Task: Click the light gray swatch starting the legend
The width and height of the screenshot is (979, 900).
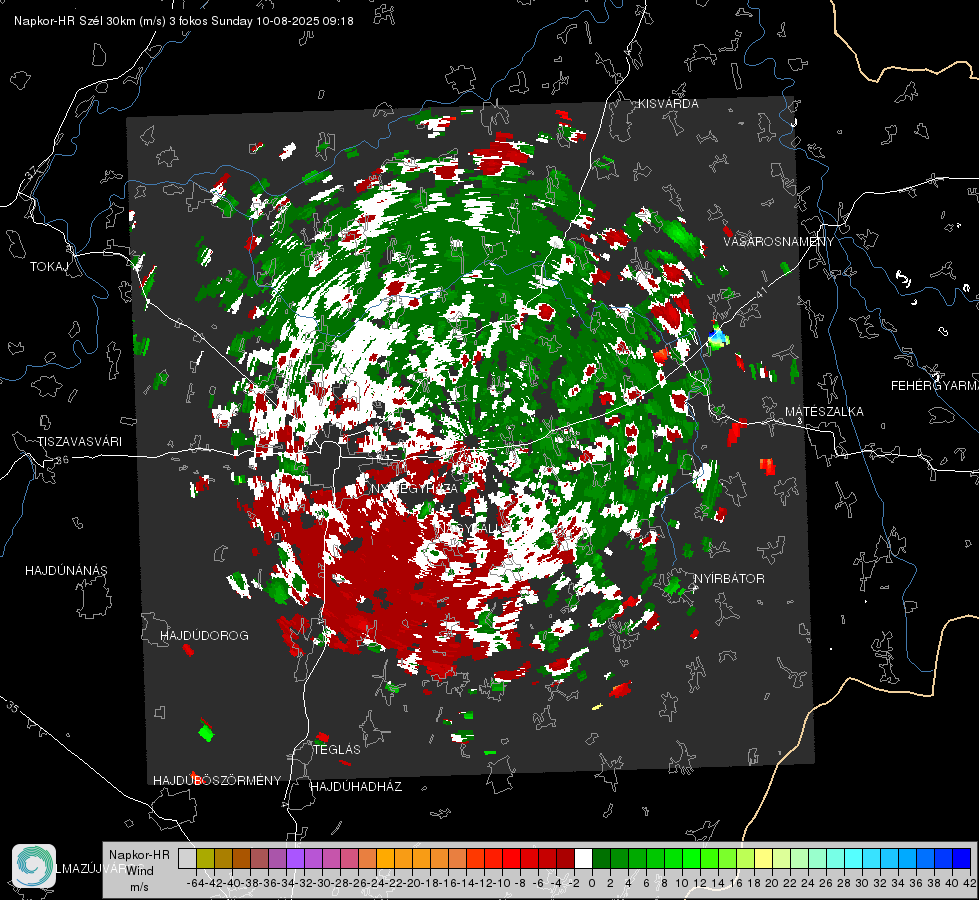Action: click(x=187, y=858)
